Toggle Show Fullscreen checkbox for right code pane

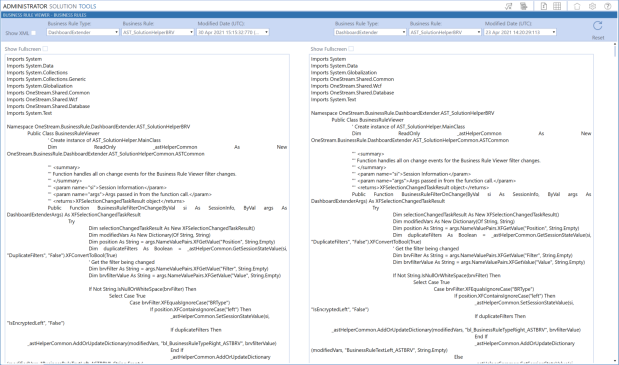pyautogui.click(x=351, y=49)
